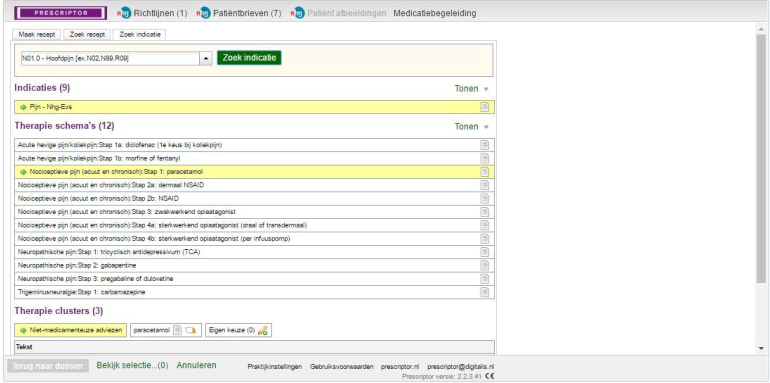The image size is (770, 383).
Task: Select Stap 1b: morfine of fentanyl
Action: (254, 158)
